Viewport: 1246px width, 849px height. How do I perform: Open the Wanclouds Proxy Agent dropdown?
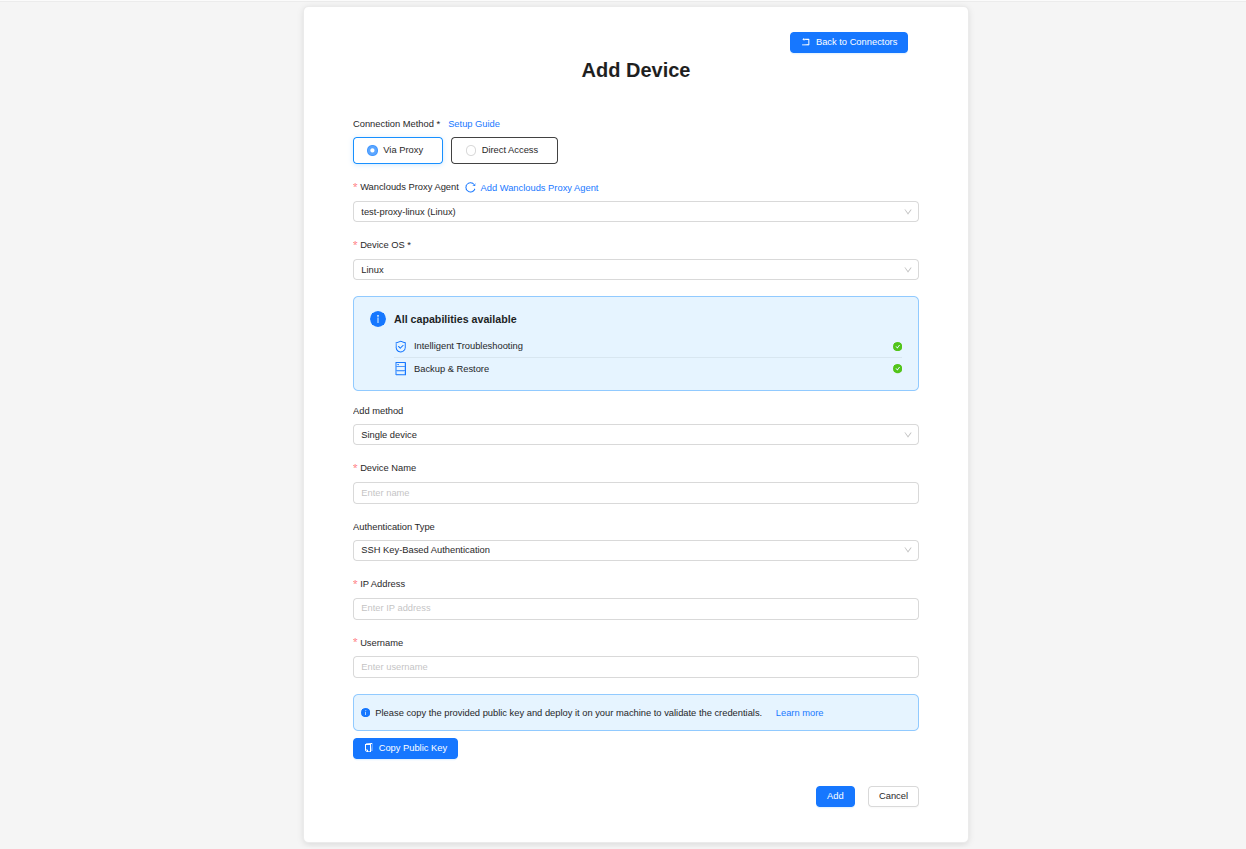(636, 212)
